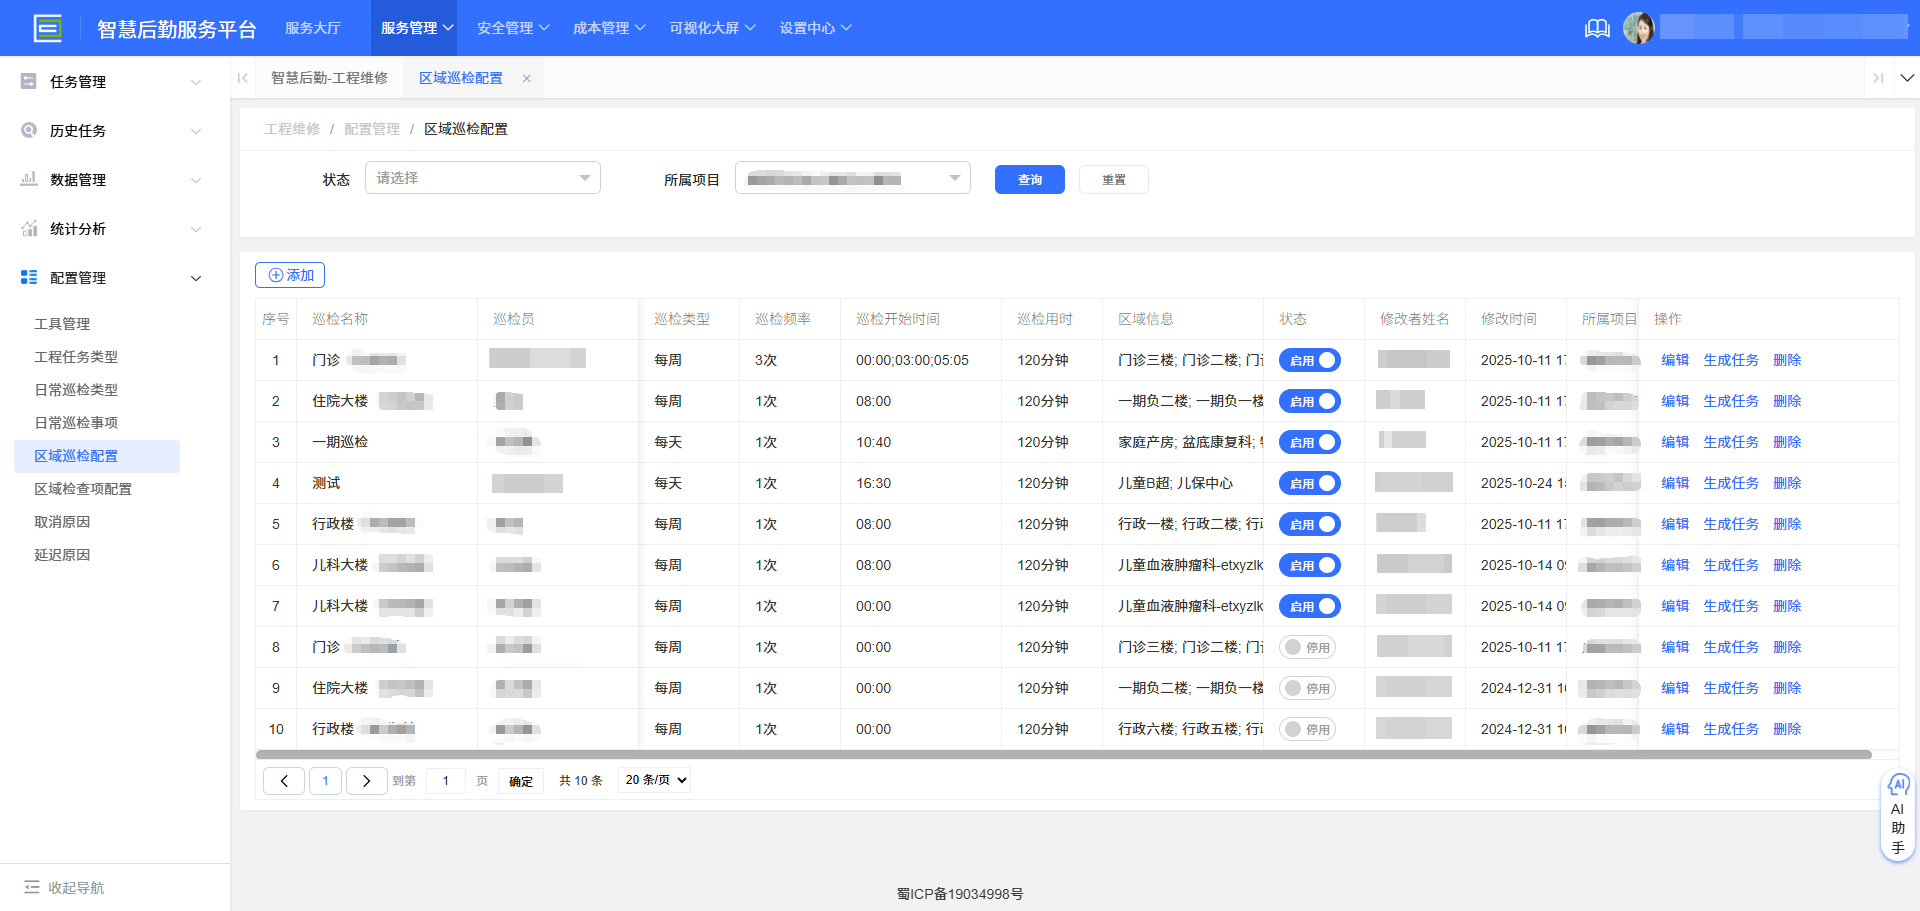This screenshot has width=1920, height=911.
Task: Open the 任务管理 sidebar section icon
Action: [x=28, y=81]
